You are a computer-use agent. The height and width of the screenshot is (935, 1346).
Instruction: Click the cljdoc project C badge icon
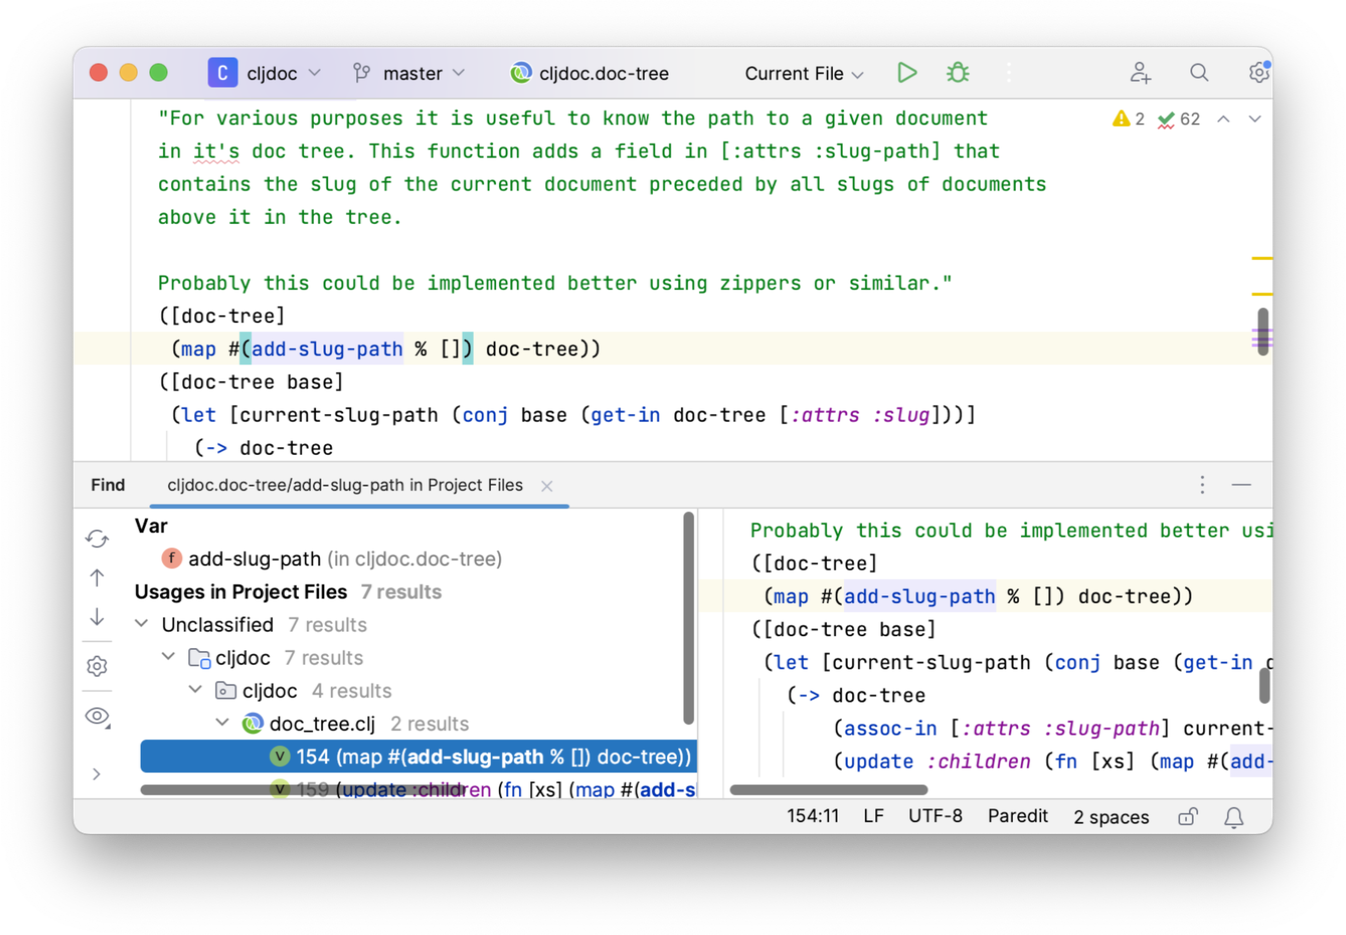click(x=222, y=73)
